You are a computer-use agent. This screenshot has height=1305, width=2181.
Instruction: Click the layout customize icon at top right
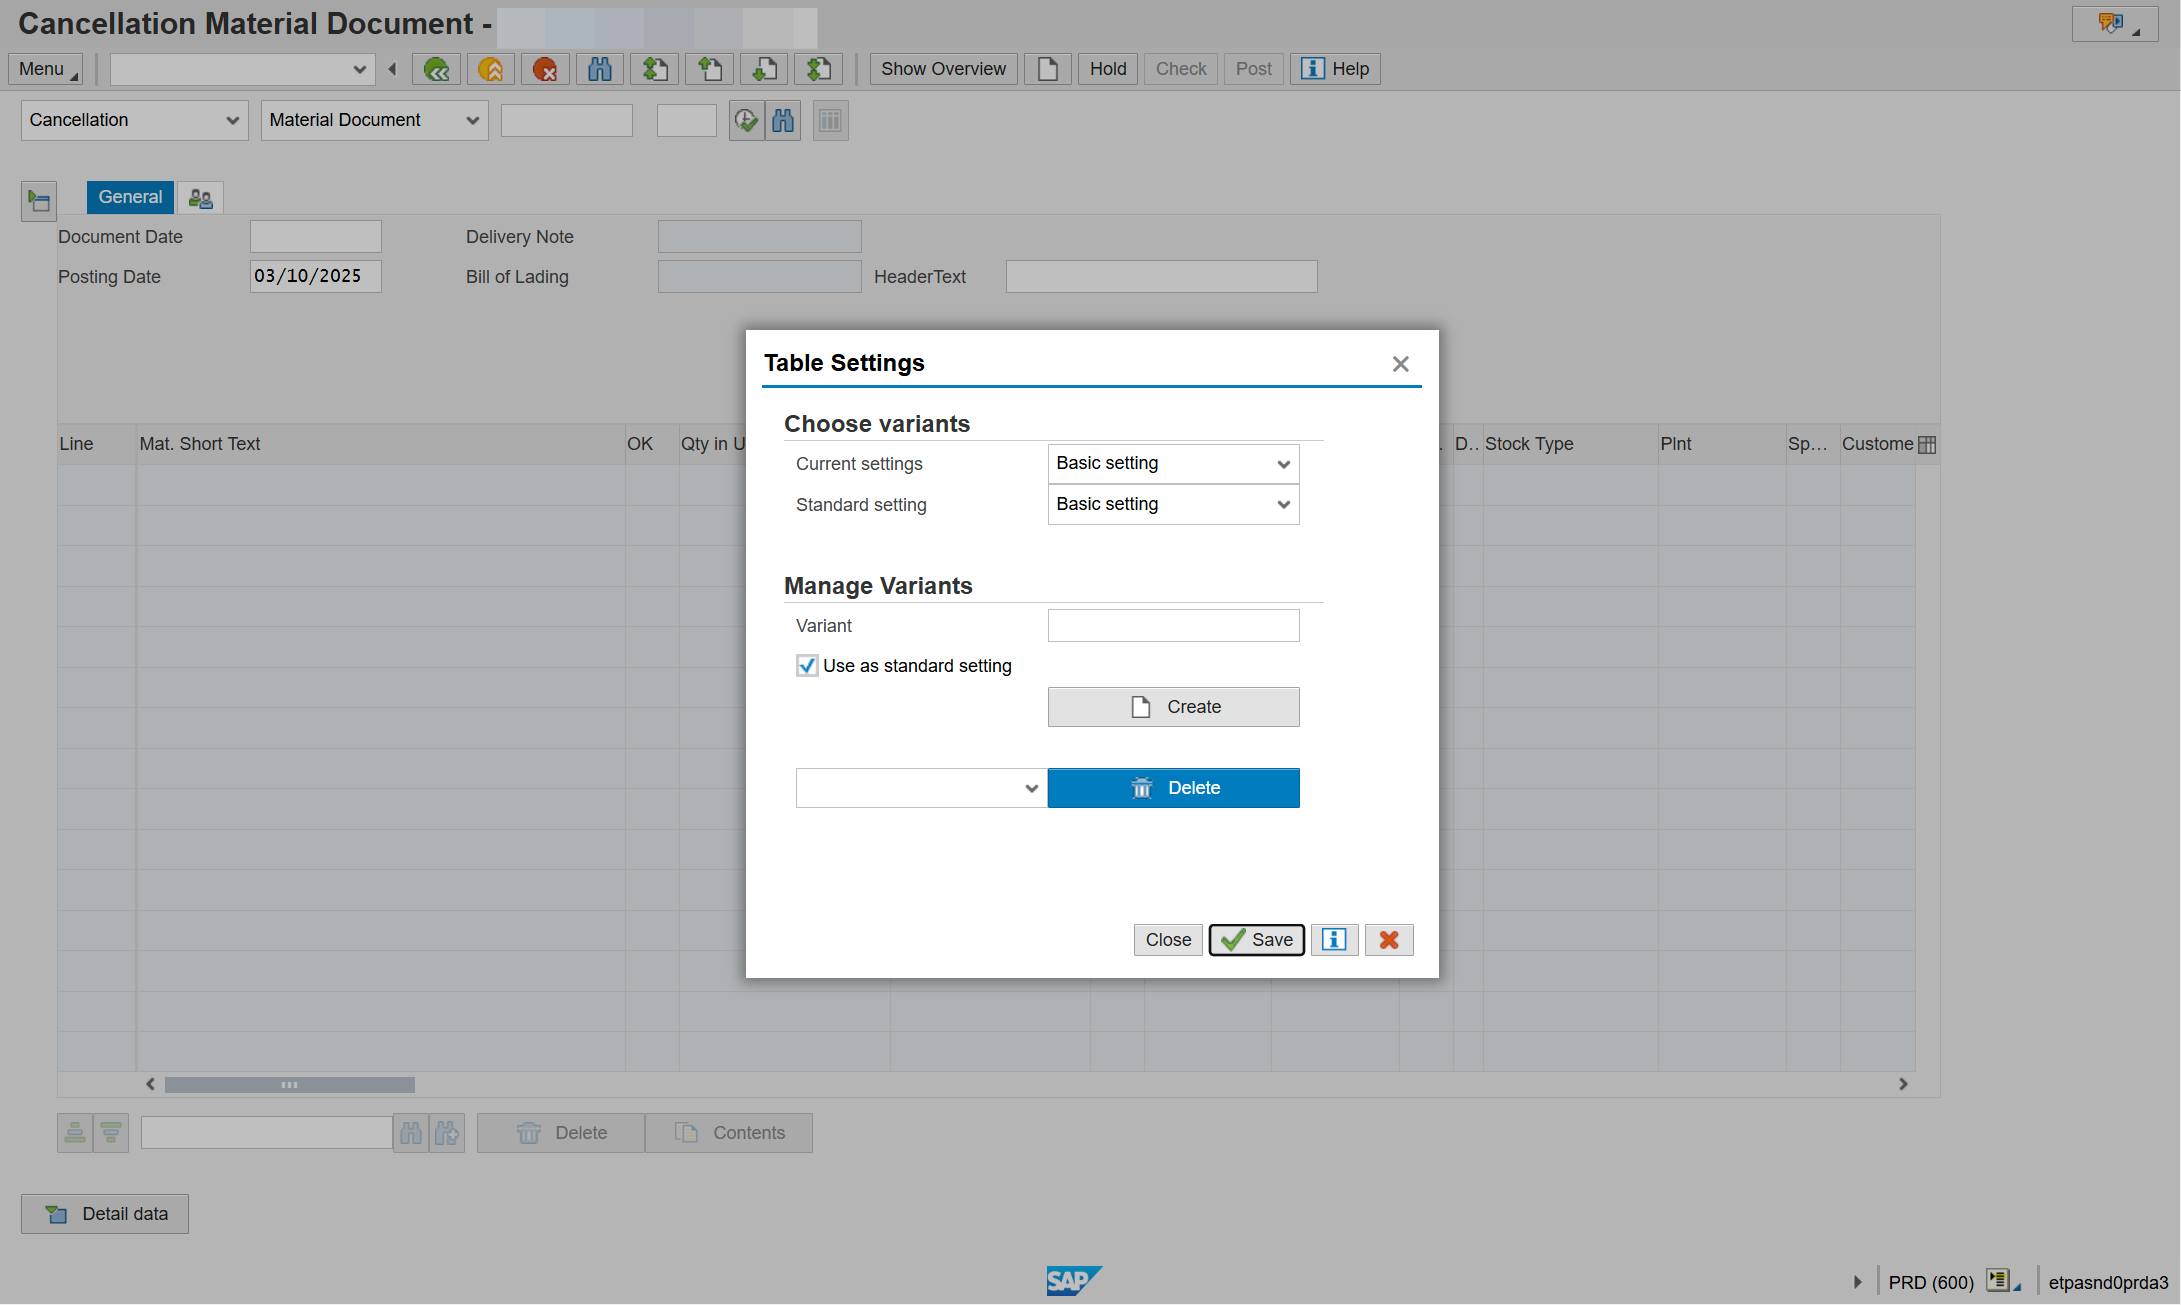(x=2114, y=24)
